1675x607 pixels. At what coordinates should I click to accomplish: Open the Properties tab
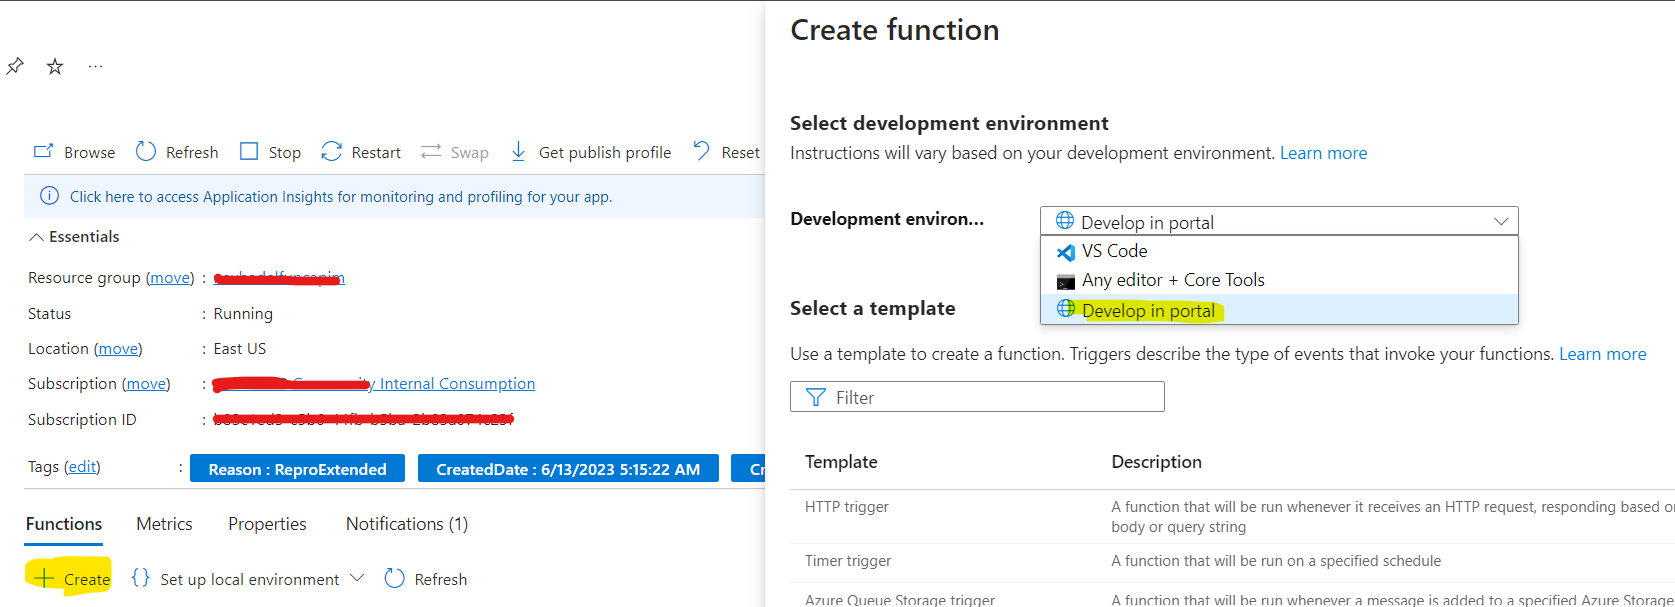point(267,524)
